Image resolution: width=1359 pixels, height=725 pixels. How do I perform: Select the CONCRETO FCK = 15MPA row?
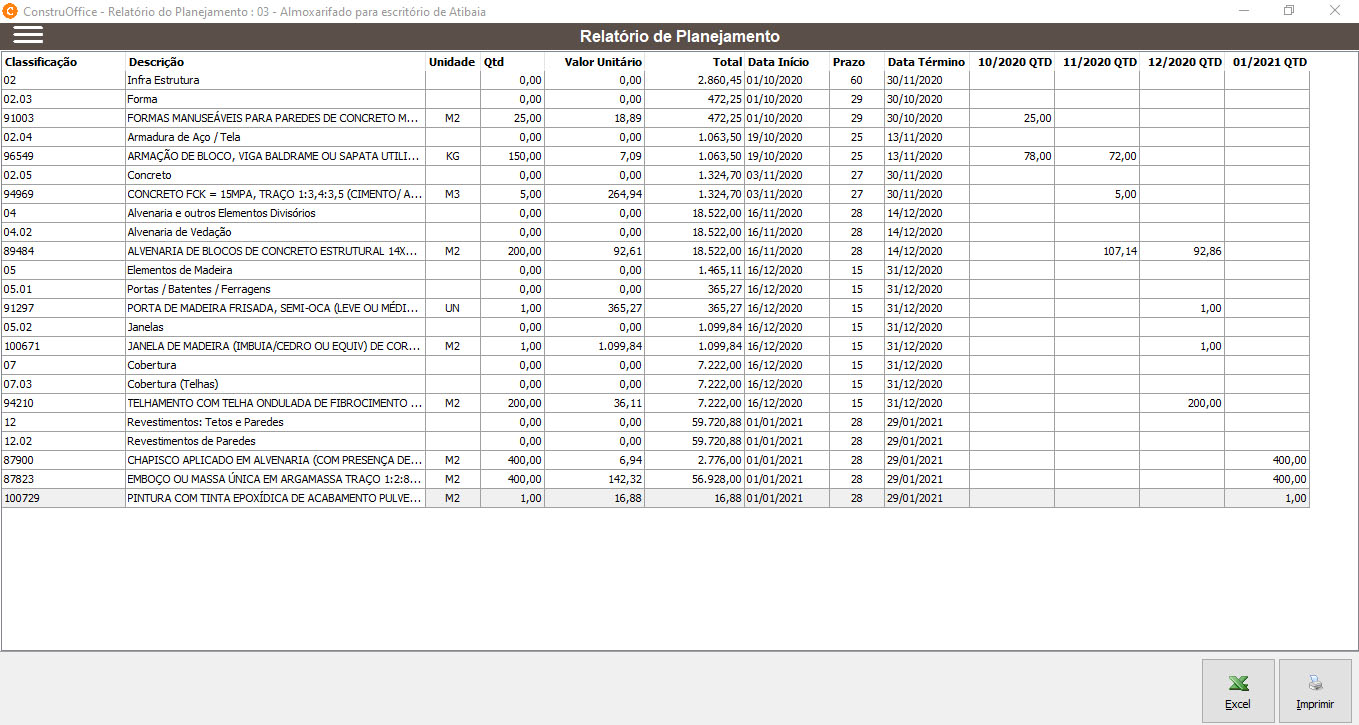tap(655, 194)
